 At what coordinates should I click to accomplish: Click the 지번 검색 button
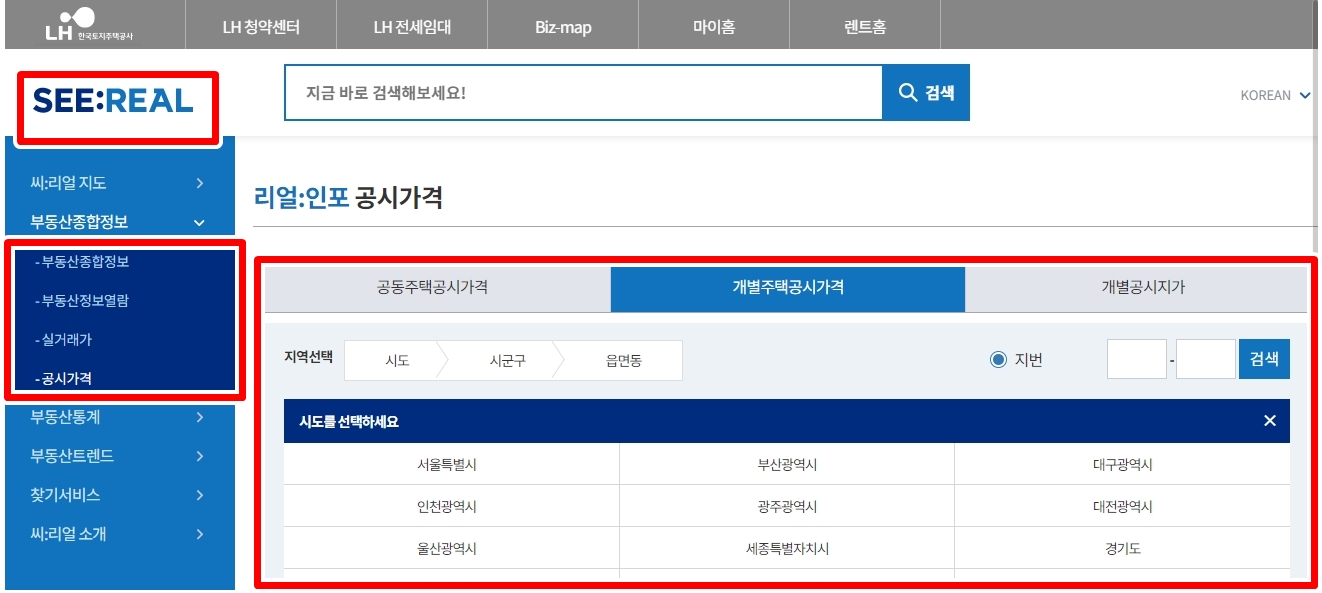pyautogui.click(x=1264, y=359)
